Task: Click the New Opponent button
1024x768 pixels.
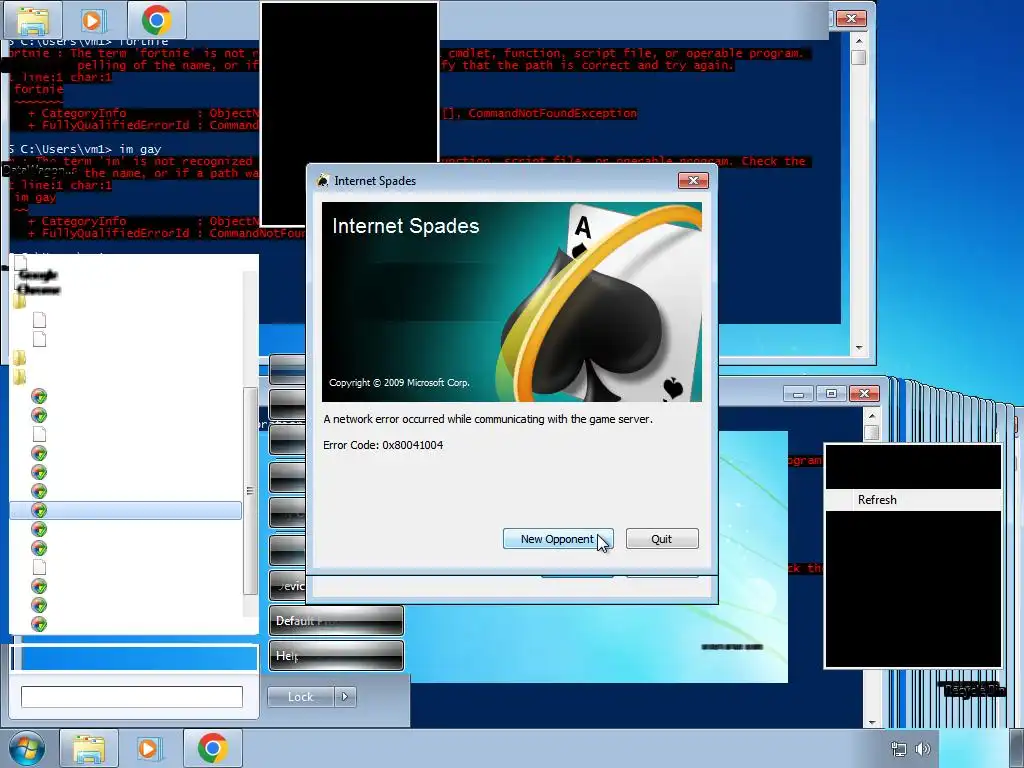Action: point(558,539)
